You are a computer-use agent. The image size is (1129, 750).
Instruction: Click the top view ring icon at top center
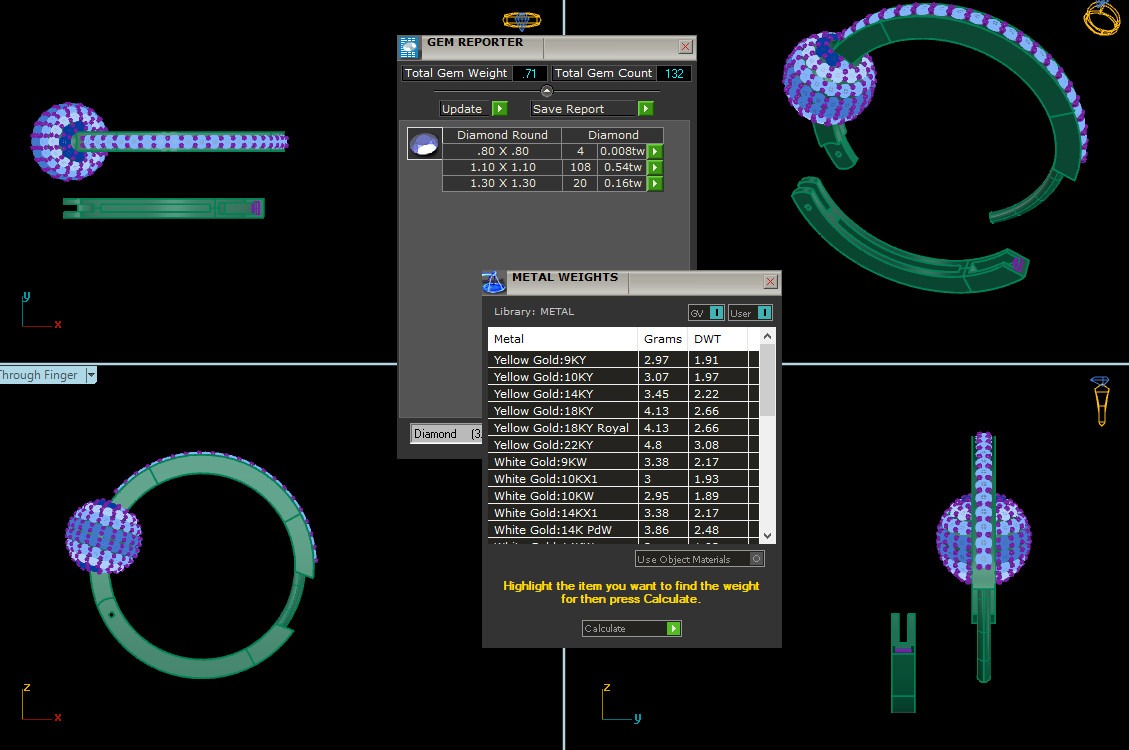click(521, 20)
